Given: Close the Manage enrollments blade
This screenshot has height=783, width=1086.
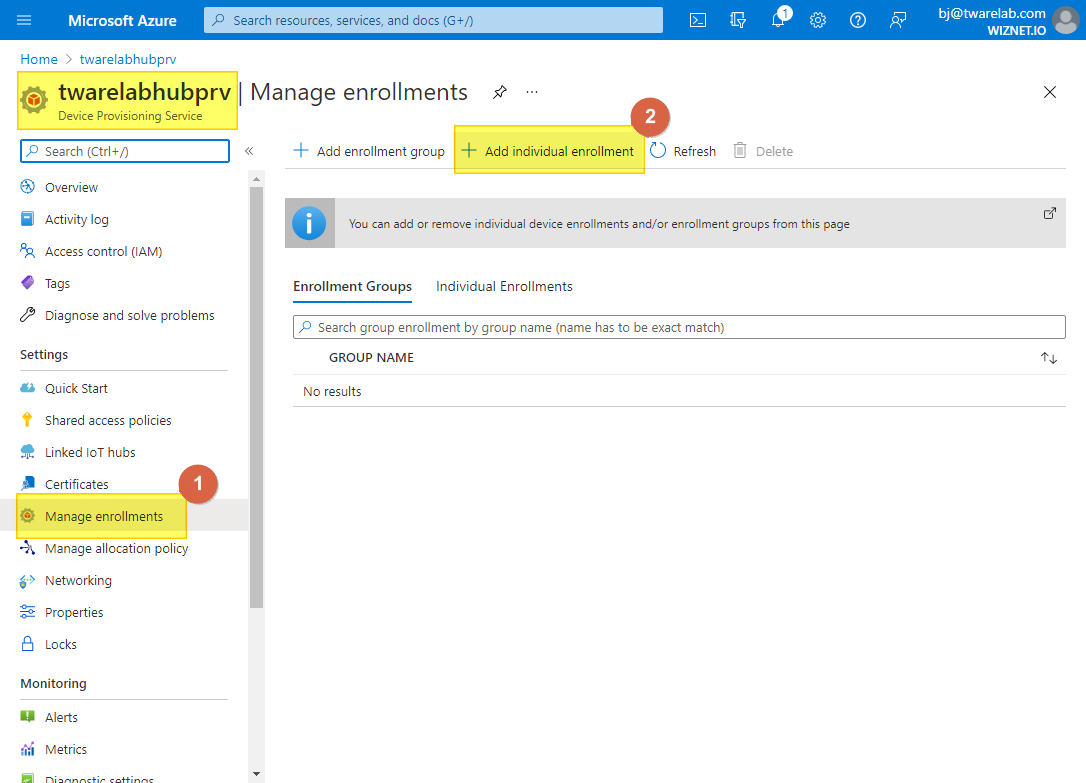Looking at the screenshot, I should click(x=1050, y=92).
